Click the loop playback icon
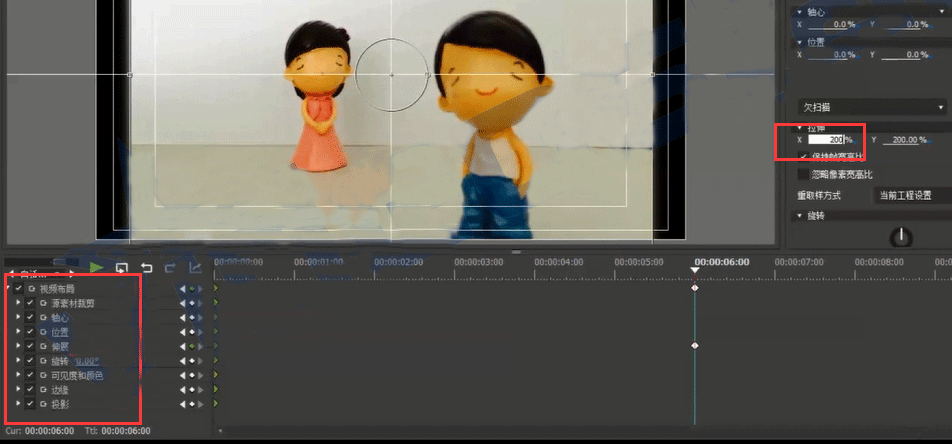The width and height of the screenshot is (952, 444). (x=122, y=267)
